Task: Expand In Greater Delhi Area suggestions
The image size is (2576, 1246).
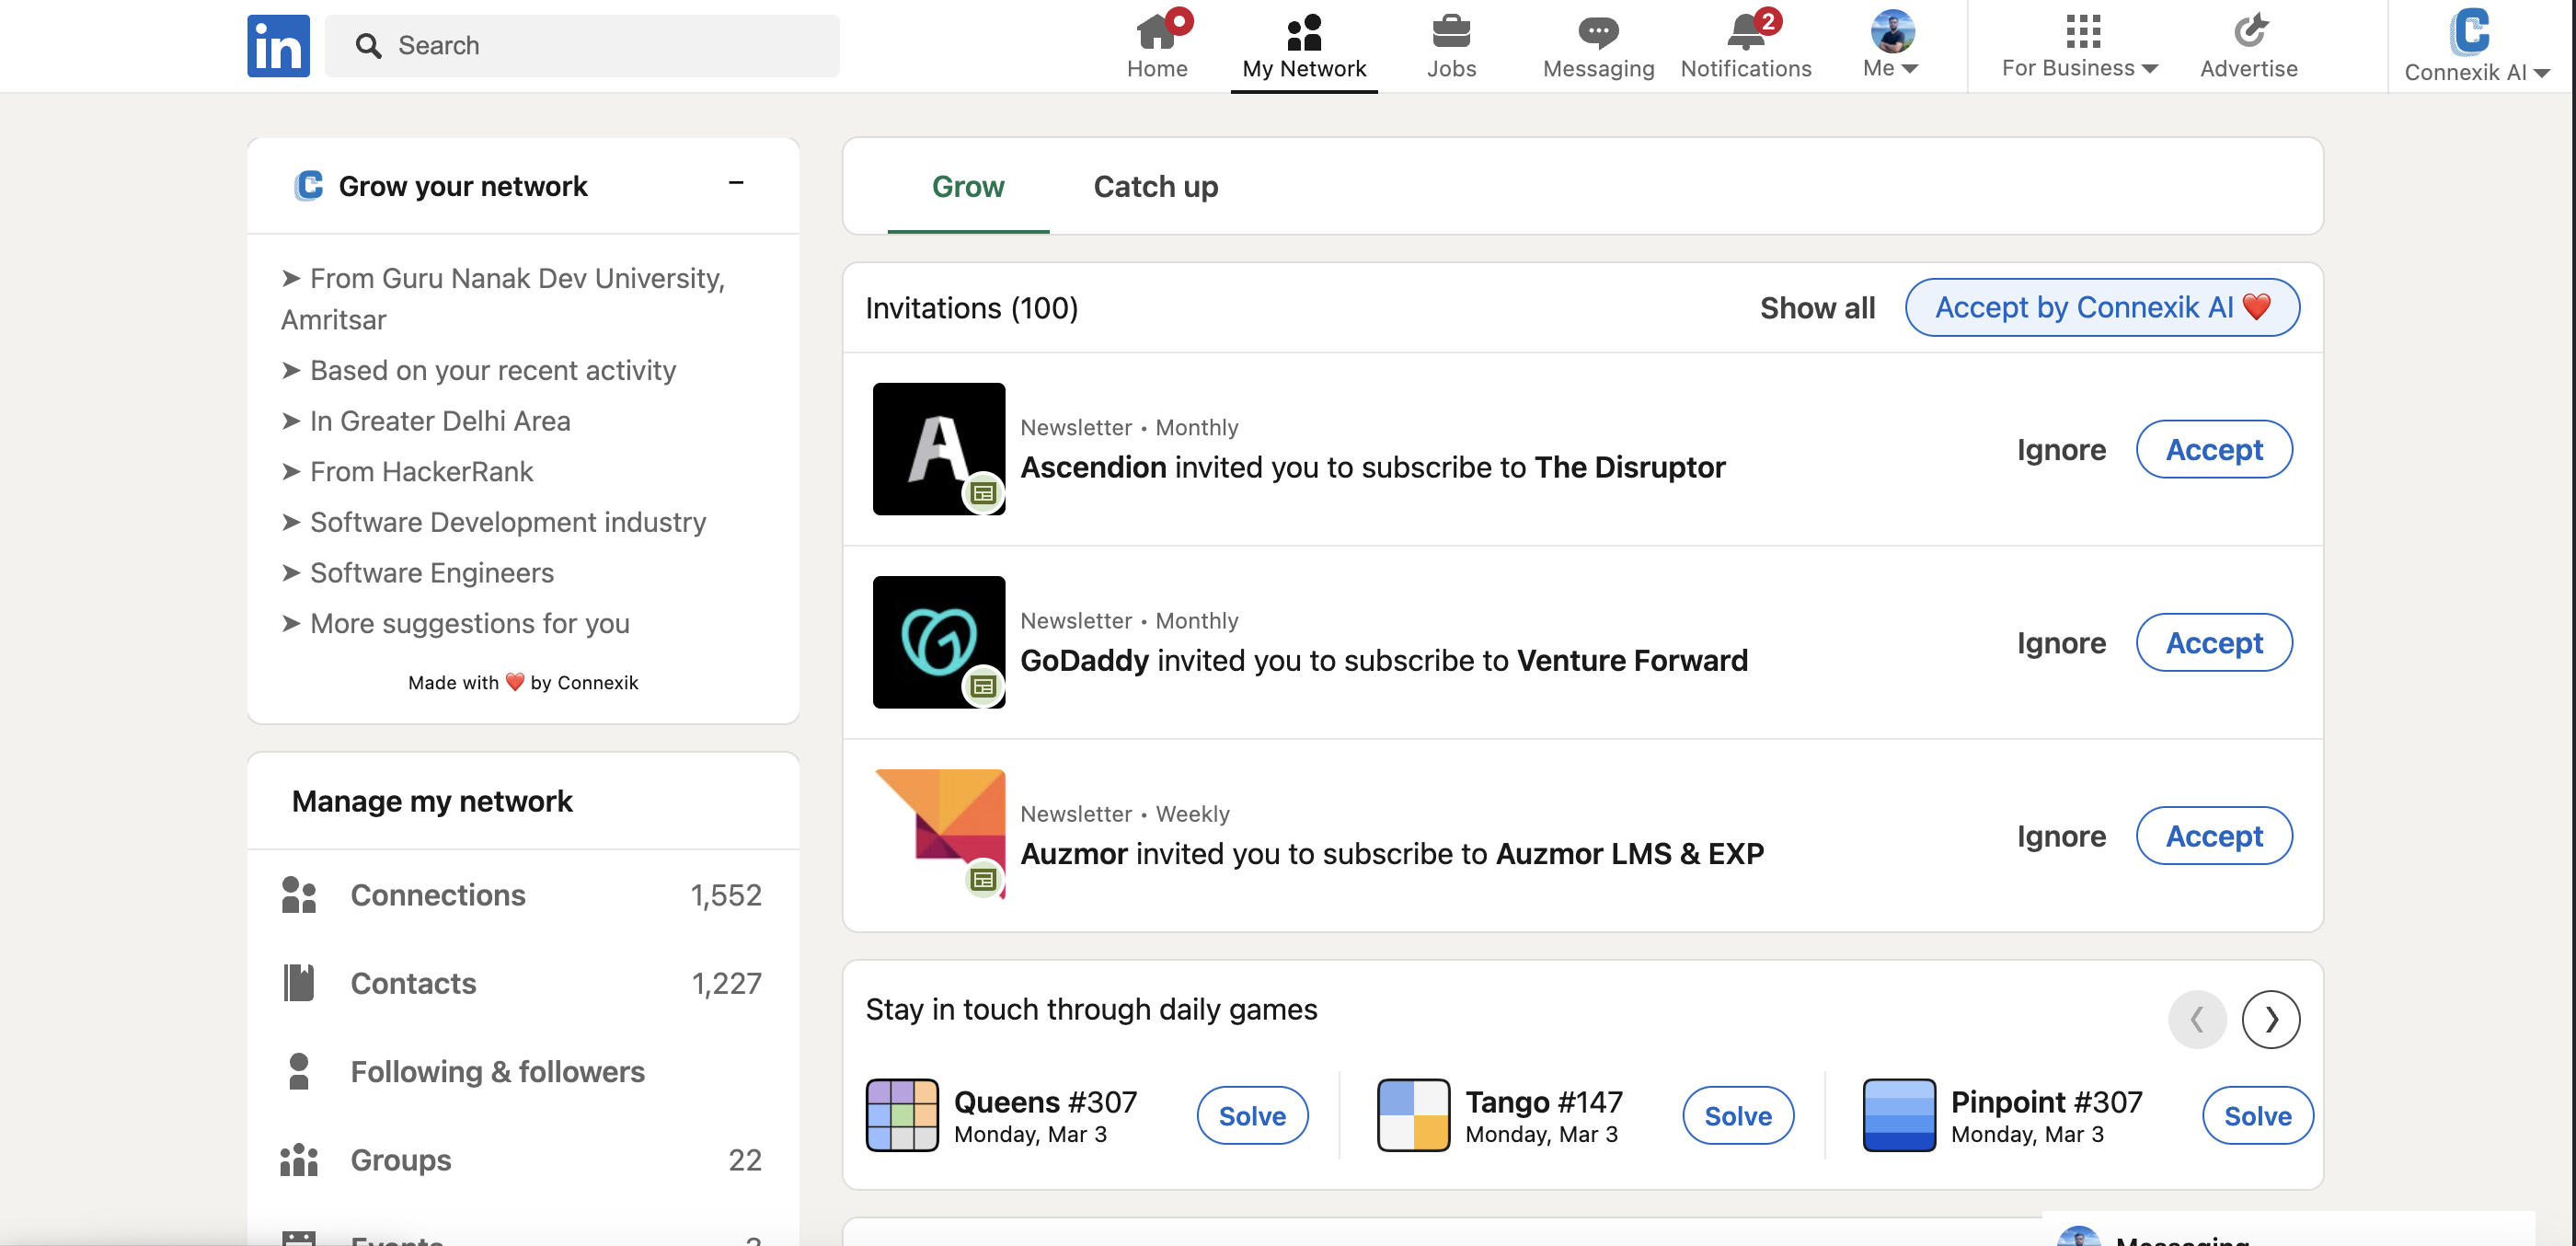Action: tap(426, 421)
